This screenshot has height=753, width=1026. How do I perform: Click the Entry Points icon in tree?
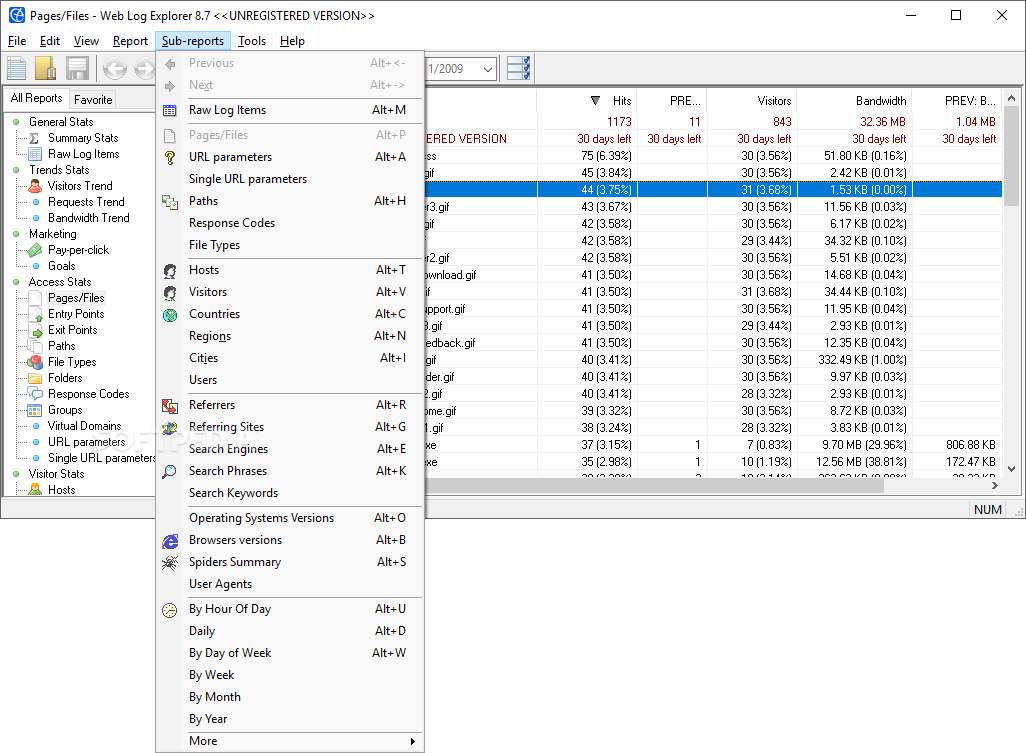(36, 315)
